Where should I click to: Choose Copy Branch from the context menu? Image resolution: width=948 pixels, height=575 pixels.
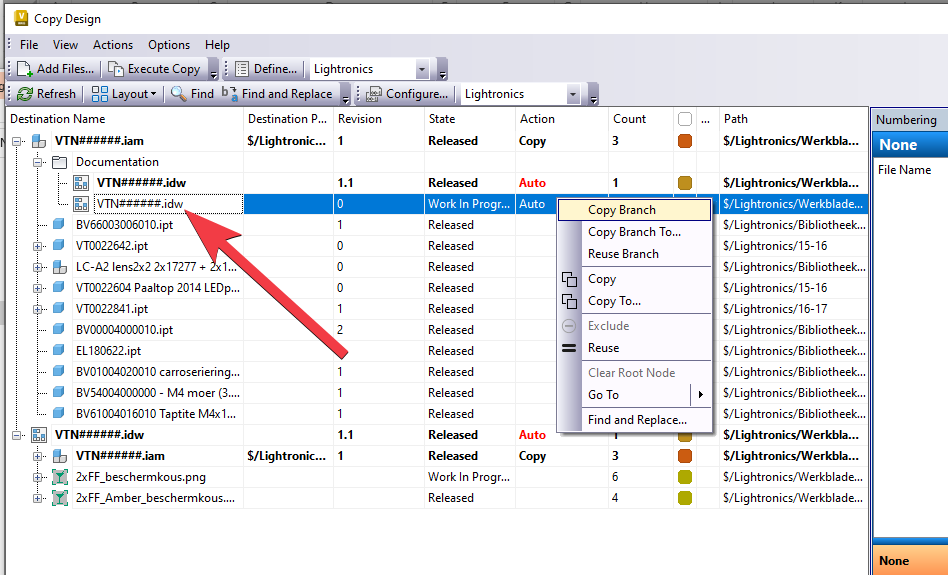(x=634, y=210)
